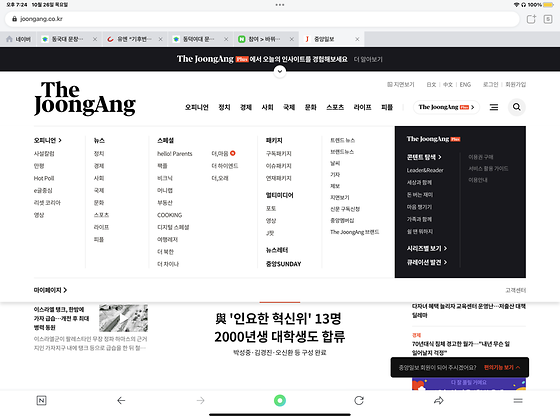Open 마이페이지 with arrow at menu bottom

point(50,290)
